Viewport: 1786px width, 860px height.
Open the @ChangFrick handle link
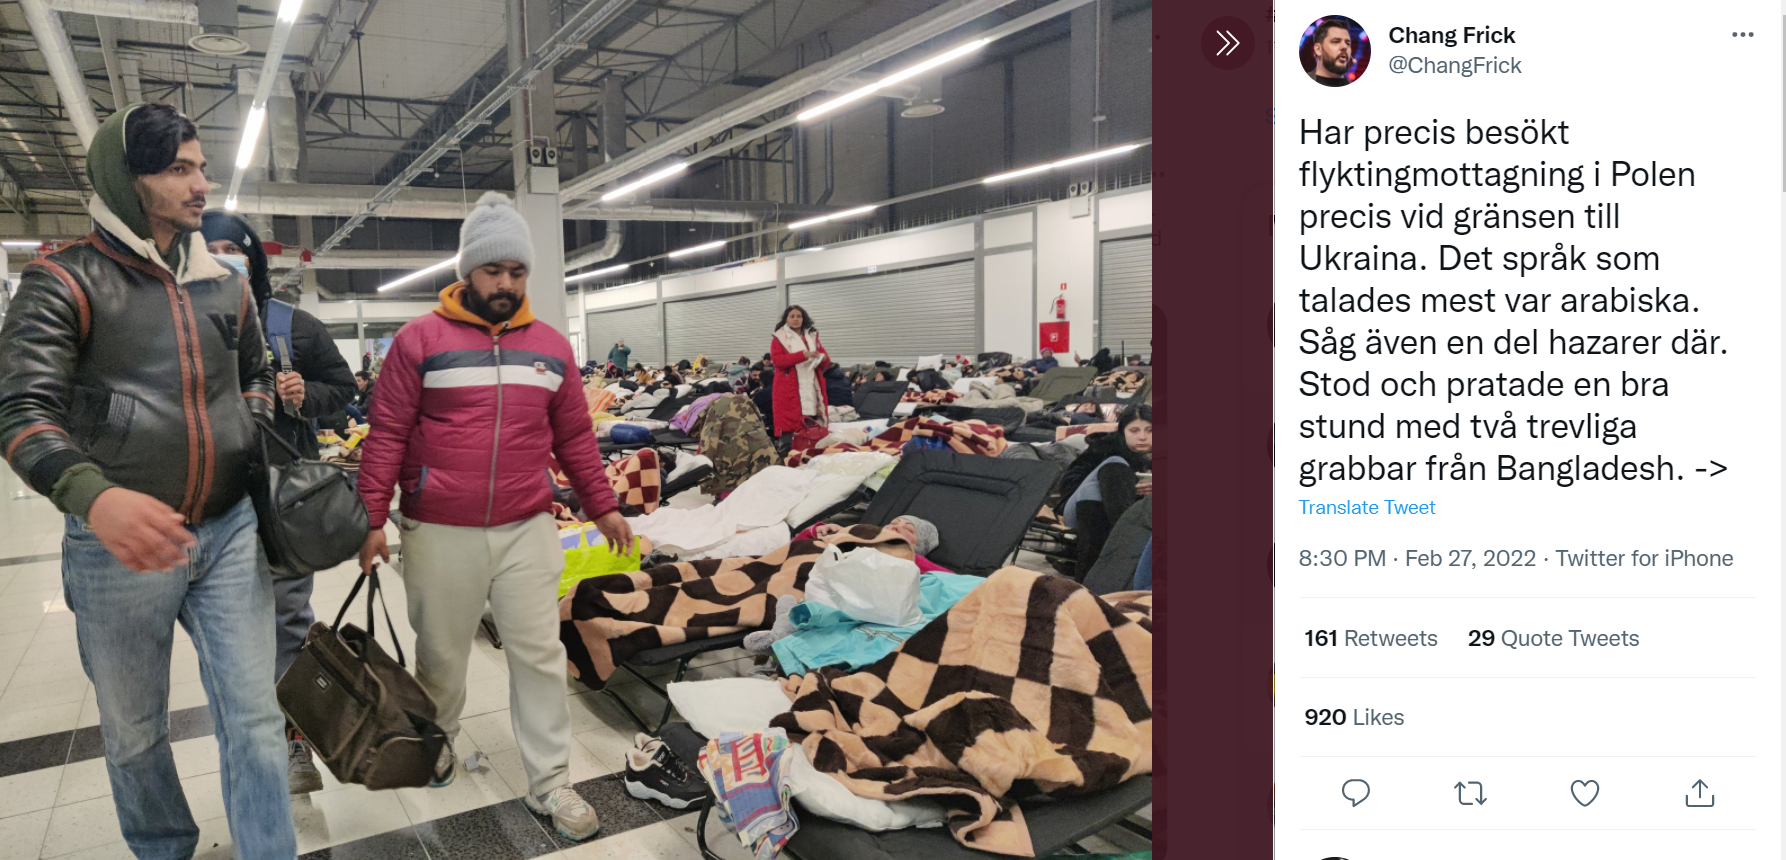(1454, 65)
